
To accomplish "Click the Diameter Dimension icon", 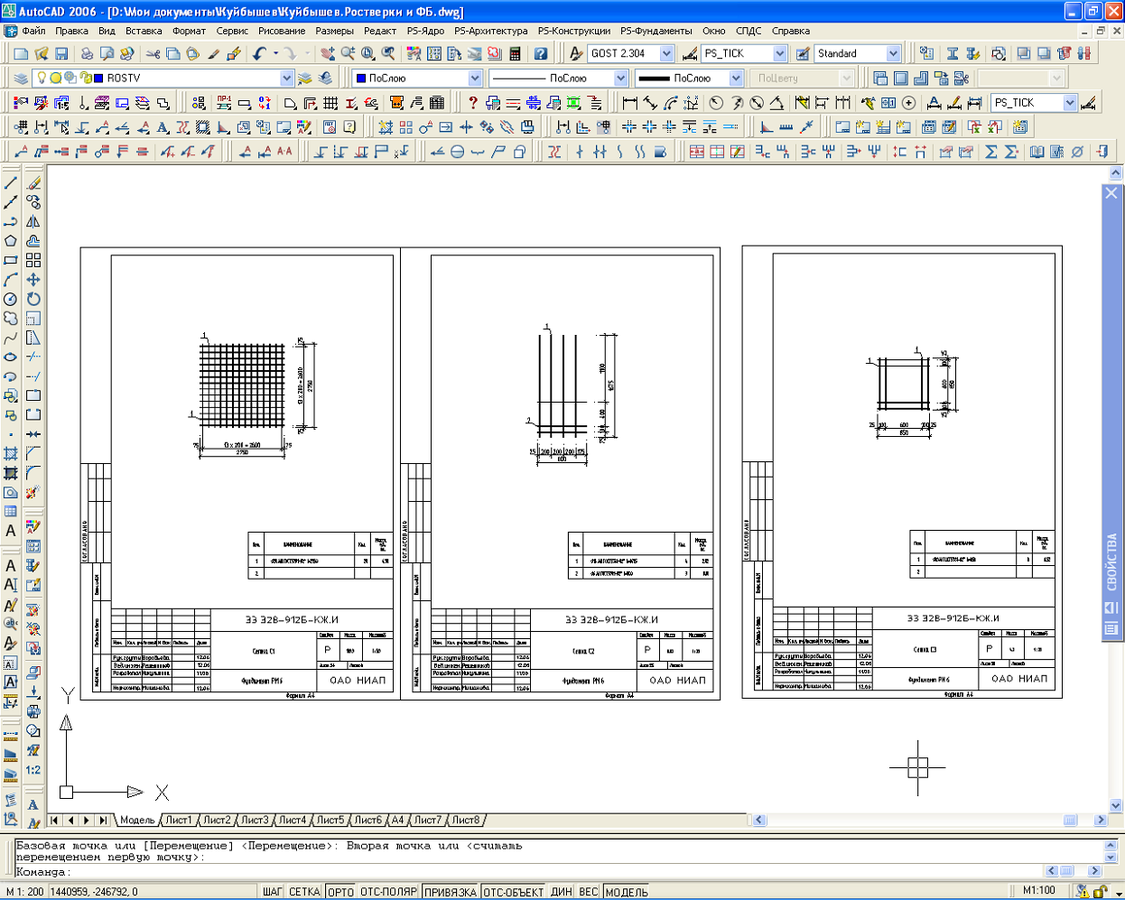I will pyautogui.click(x=756, y=103).
